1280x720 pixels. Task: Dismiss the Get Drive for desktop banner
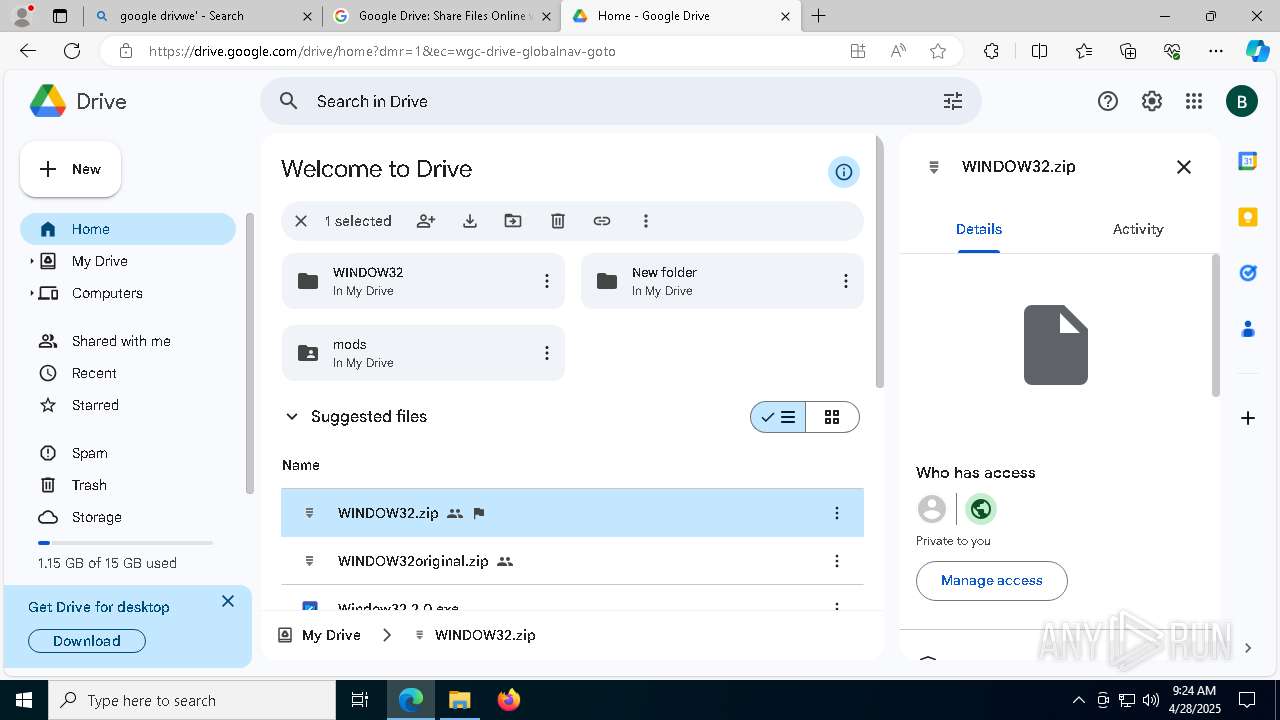click(228, 601)
